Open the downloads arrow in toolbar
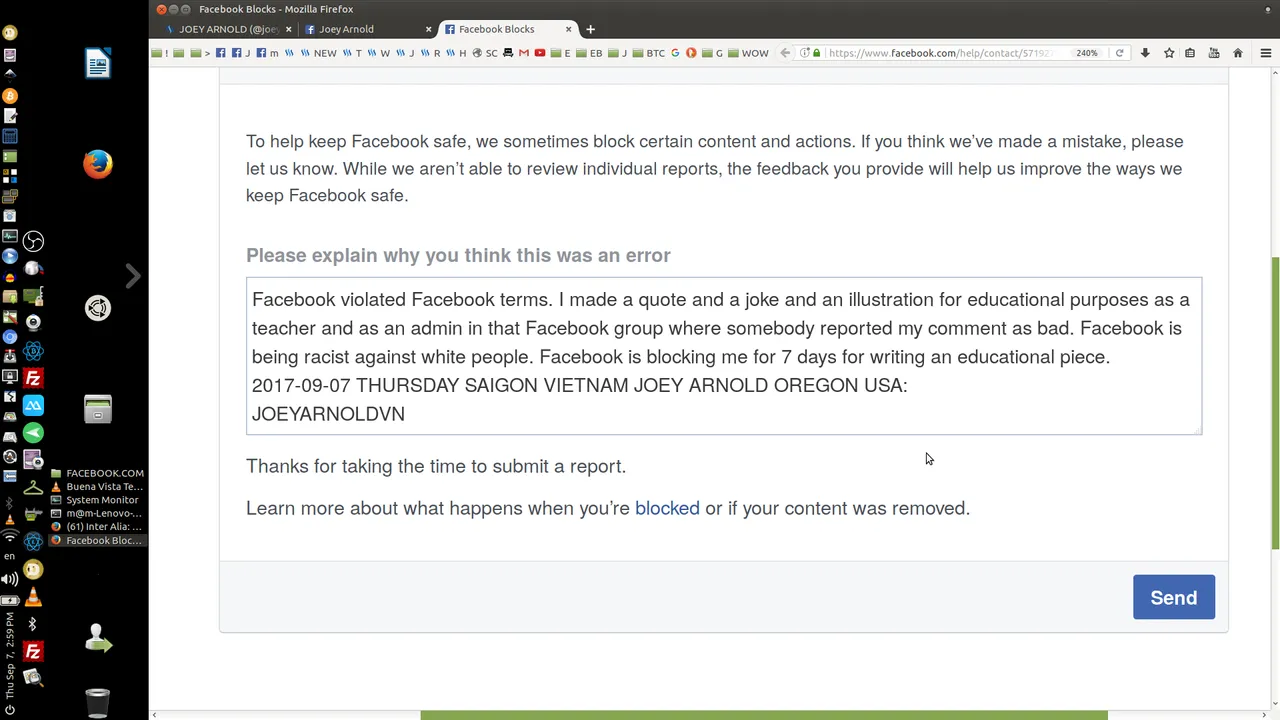The width and height of the screenshot is (1280, 720). click(x=1145, y=53)
